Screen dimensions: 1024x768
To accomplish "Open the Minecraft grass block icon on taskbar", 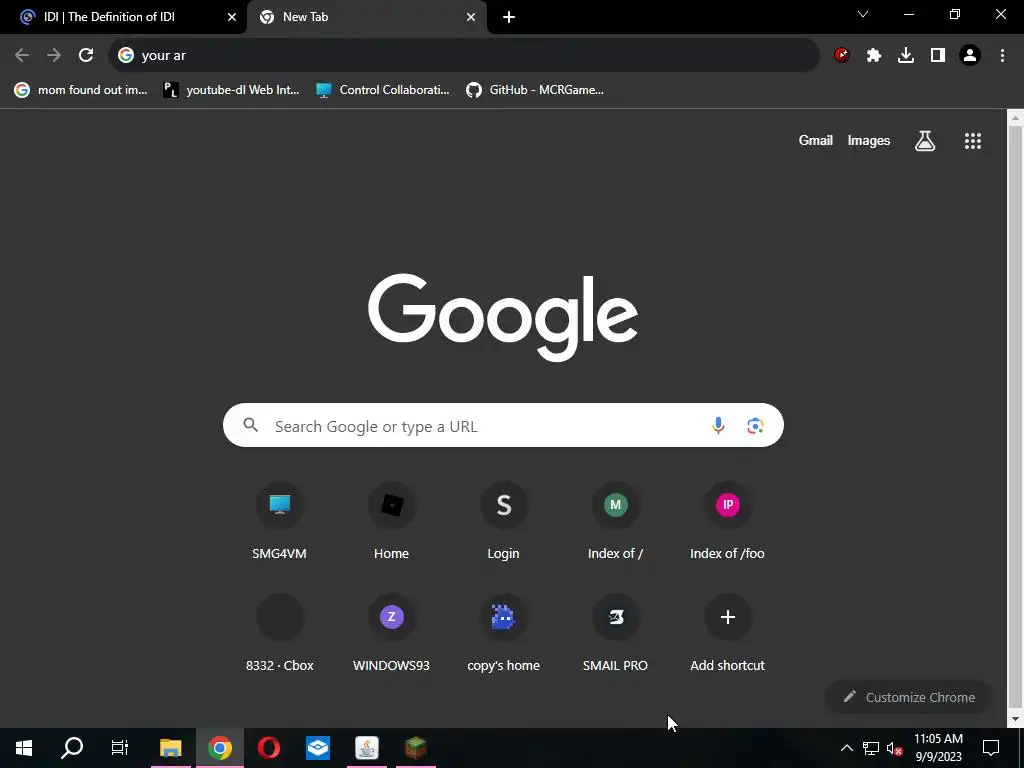I will point(416,748).
